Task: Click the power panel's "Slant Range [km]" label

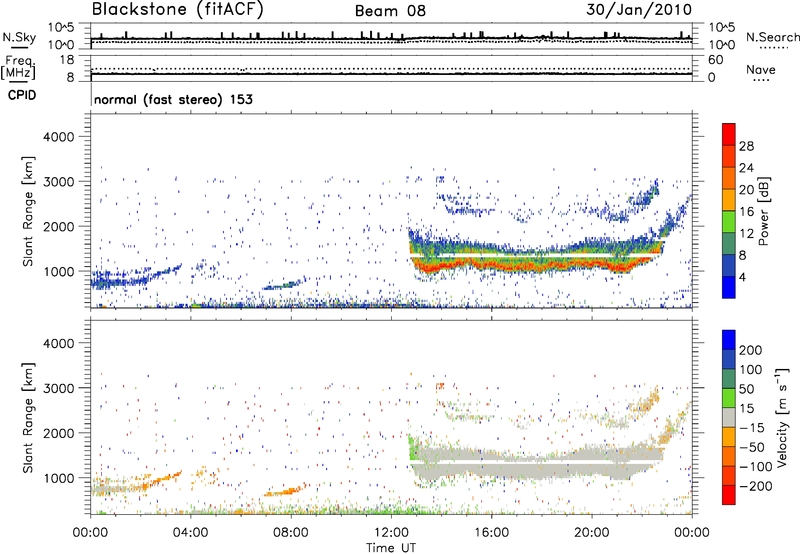Action: pyautogui.click(x=28, y=211)
